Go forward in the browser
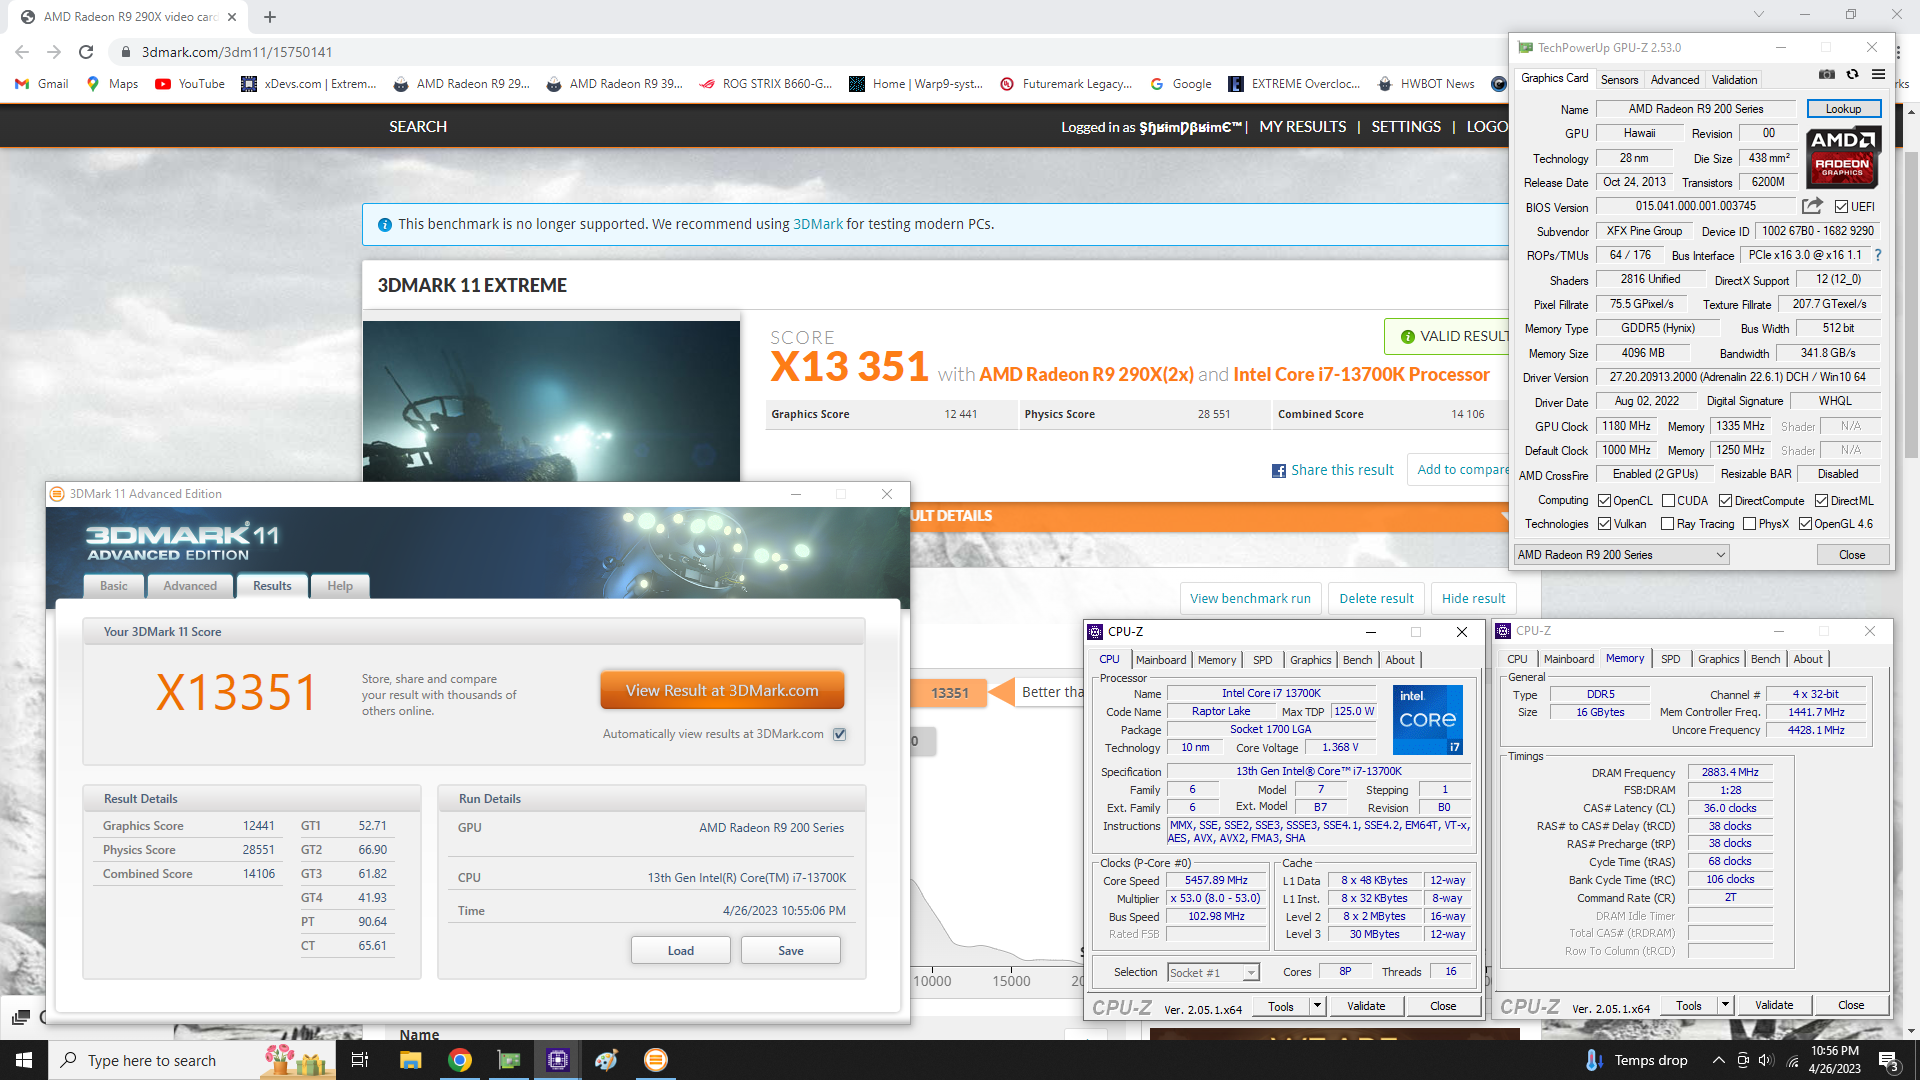This screenshot has width=1920, height=1080. (x=54, y=52)
